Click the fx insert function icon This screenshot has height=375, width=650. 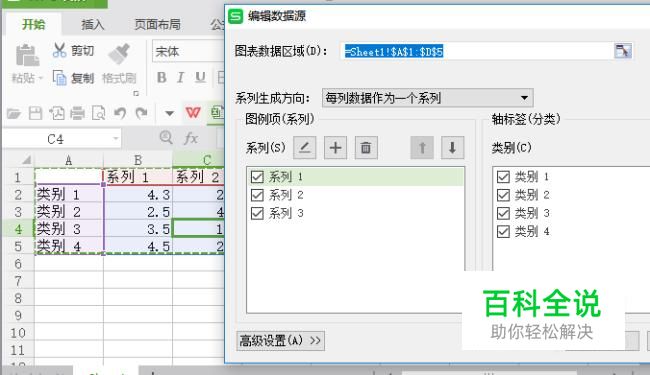click(x=191, y=138)
